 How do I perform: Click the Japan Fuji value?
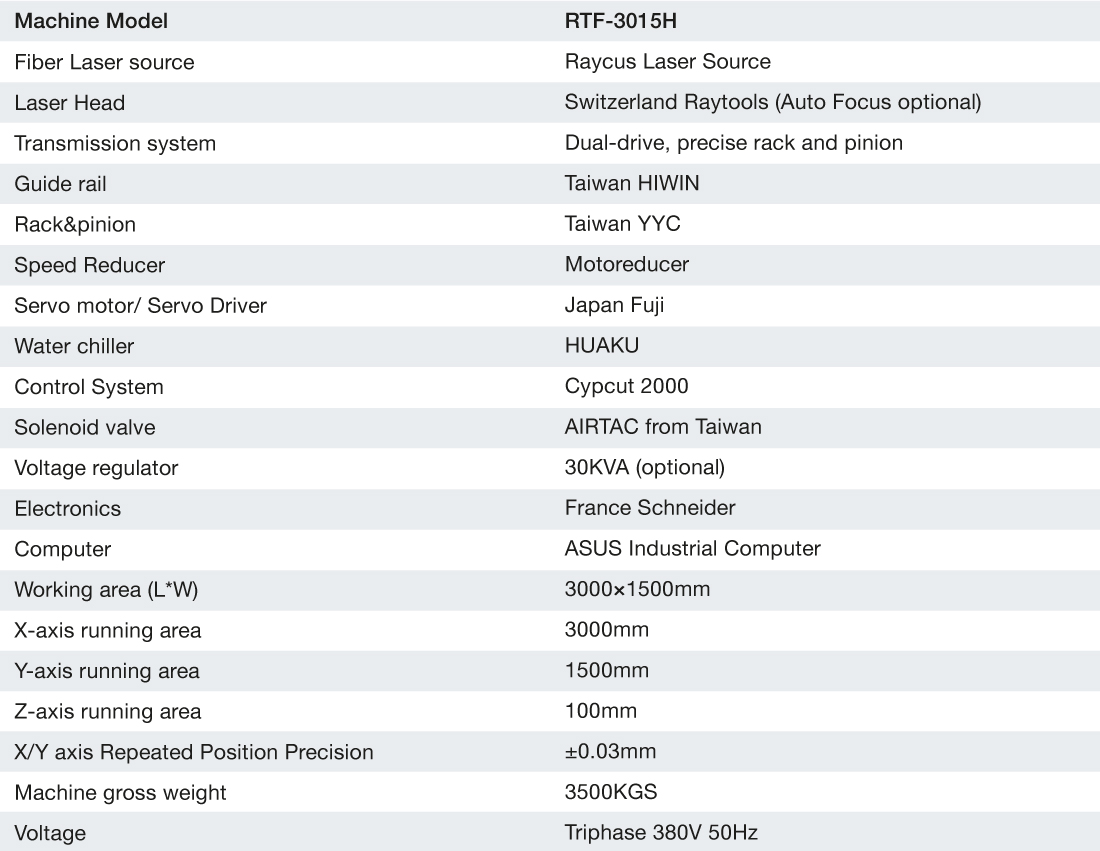[x=614, y=305]
